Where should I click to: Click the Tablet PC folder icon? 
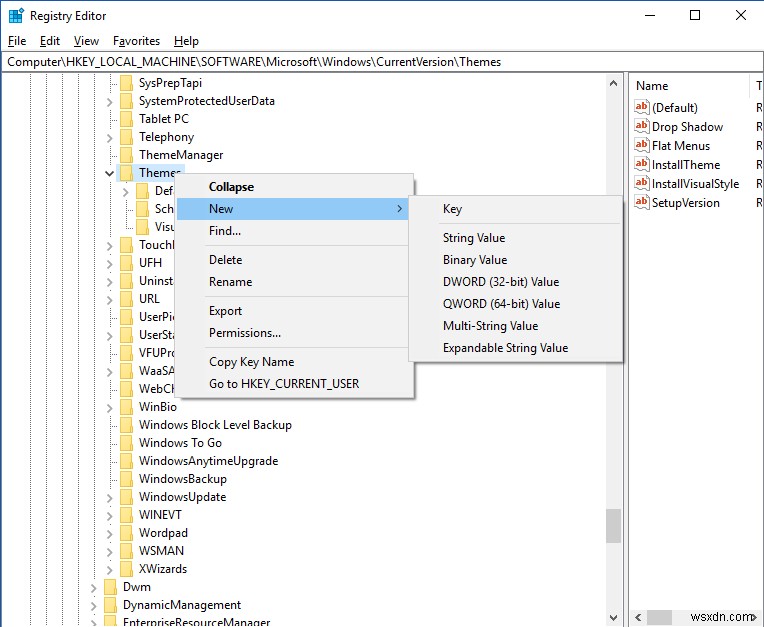point(126,119)
